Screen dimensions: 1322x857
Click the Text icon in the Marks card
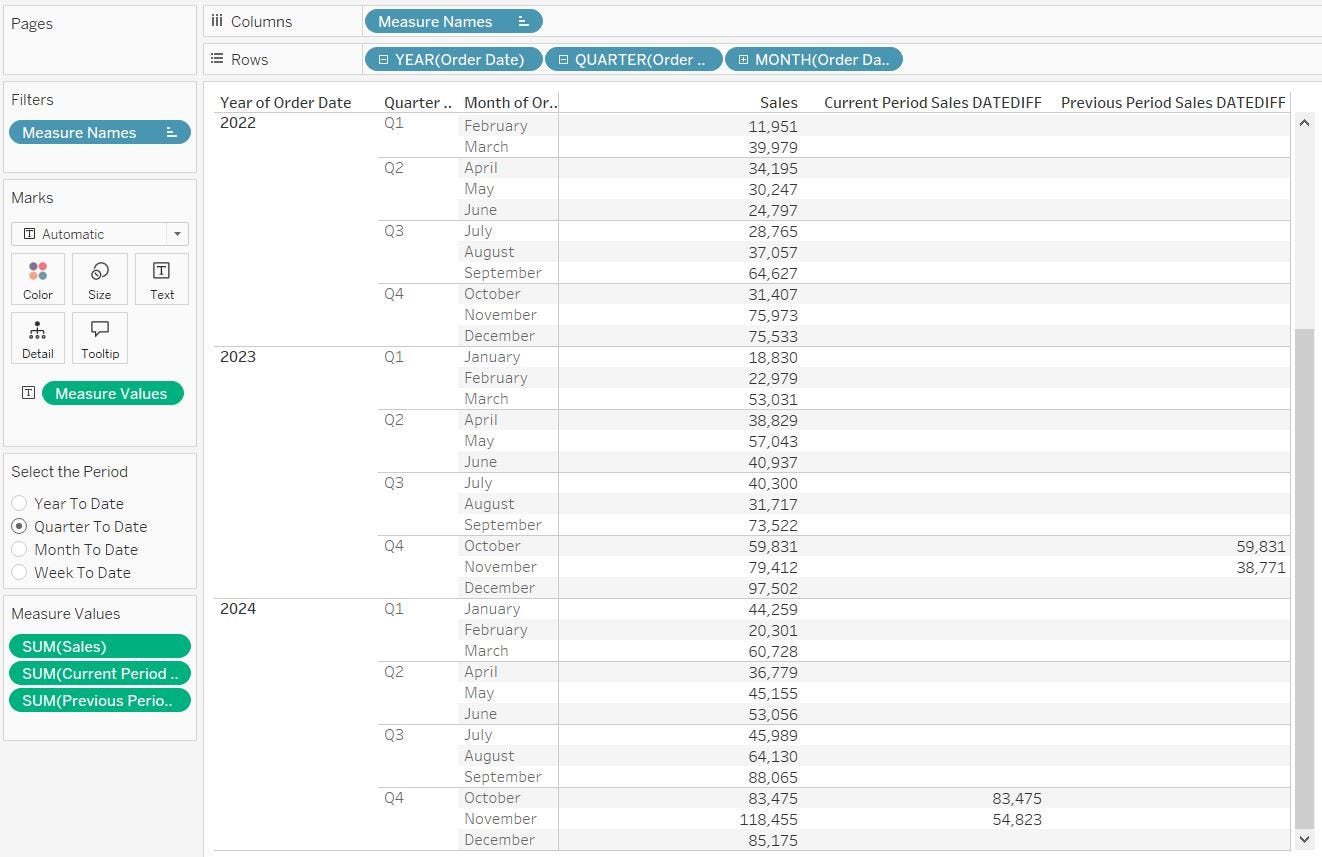(161, 279)
